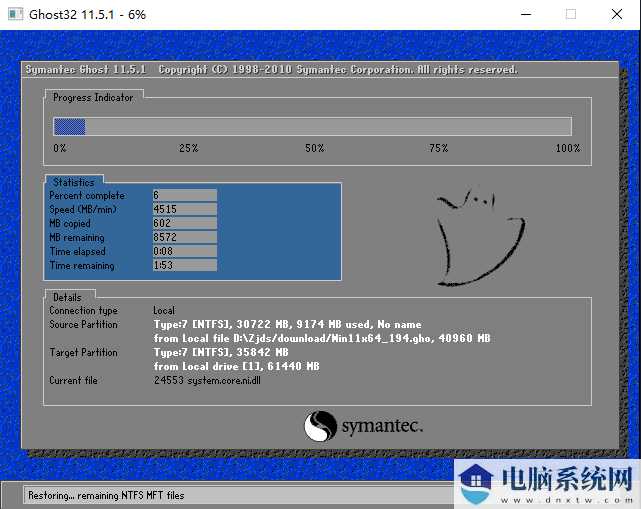This screenshot has height=509, width=641.
Task: Click the 25% progress scale marker
Action: (x=188, y=148)
